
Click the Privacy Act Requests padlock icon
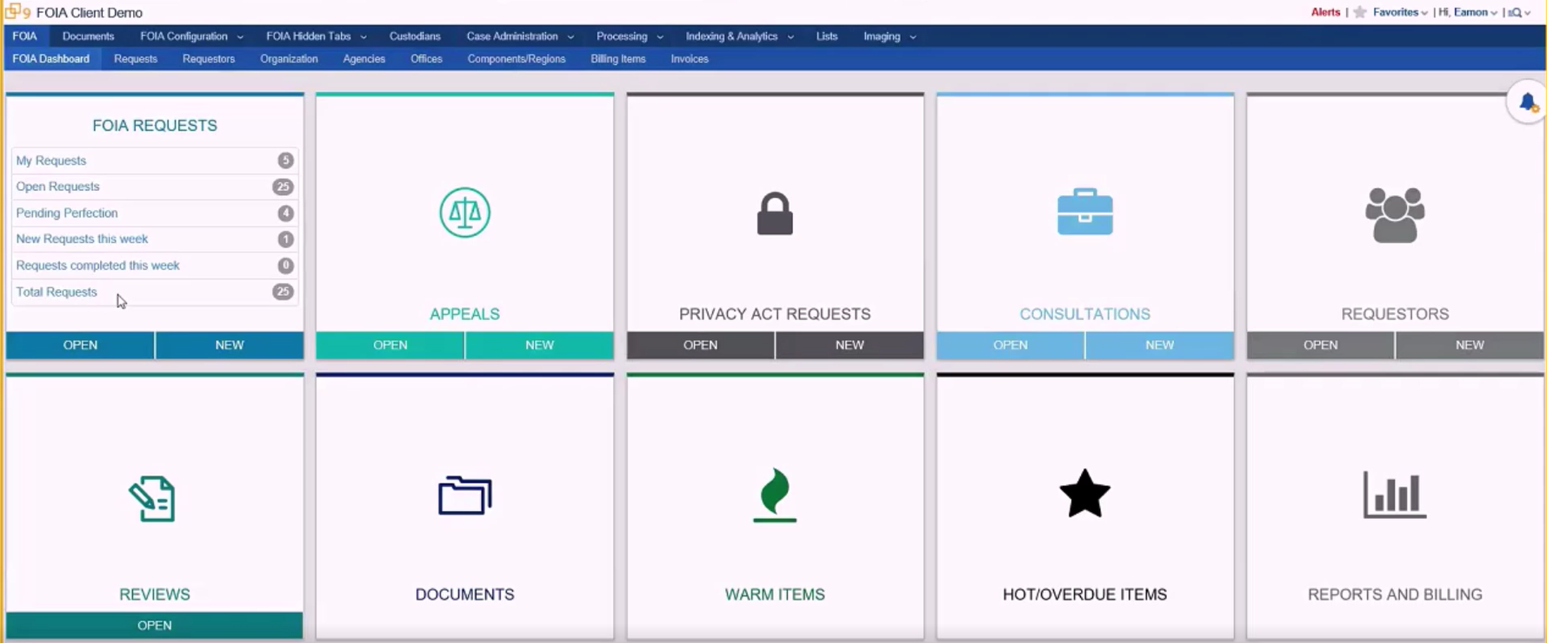[774, 214]
